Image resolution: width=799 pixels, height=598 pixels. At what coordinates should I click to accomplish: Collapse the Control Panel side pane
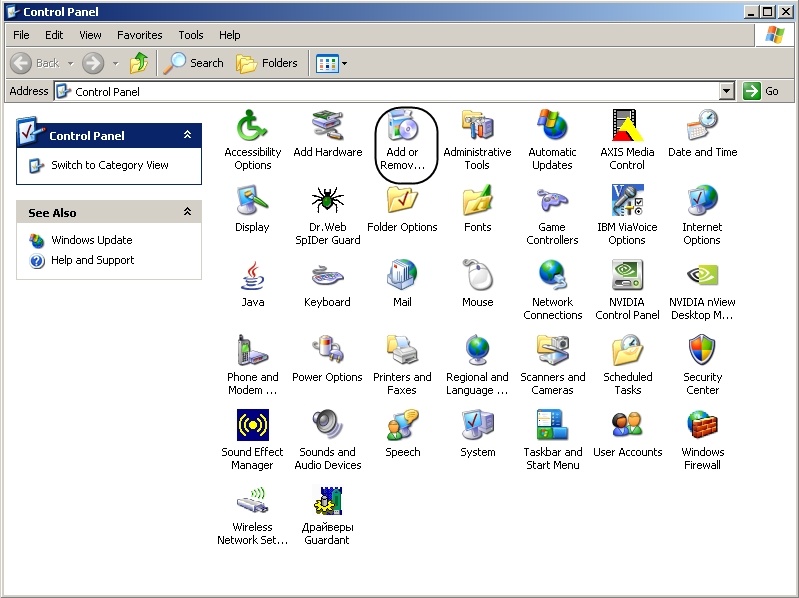[187, 135]
